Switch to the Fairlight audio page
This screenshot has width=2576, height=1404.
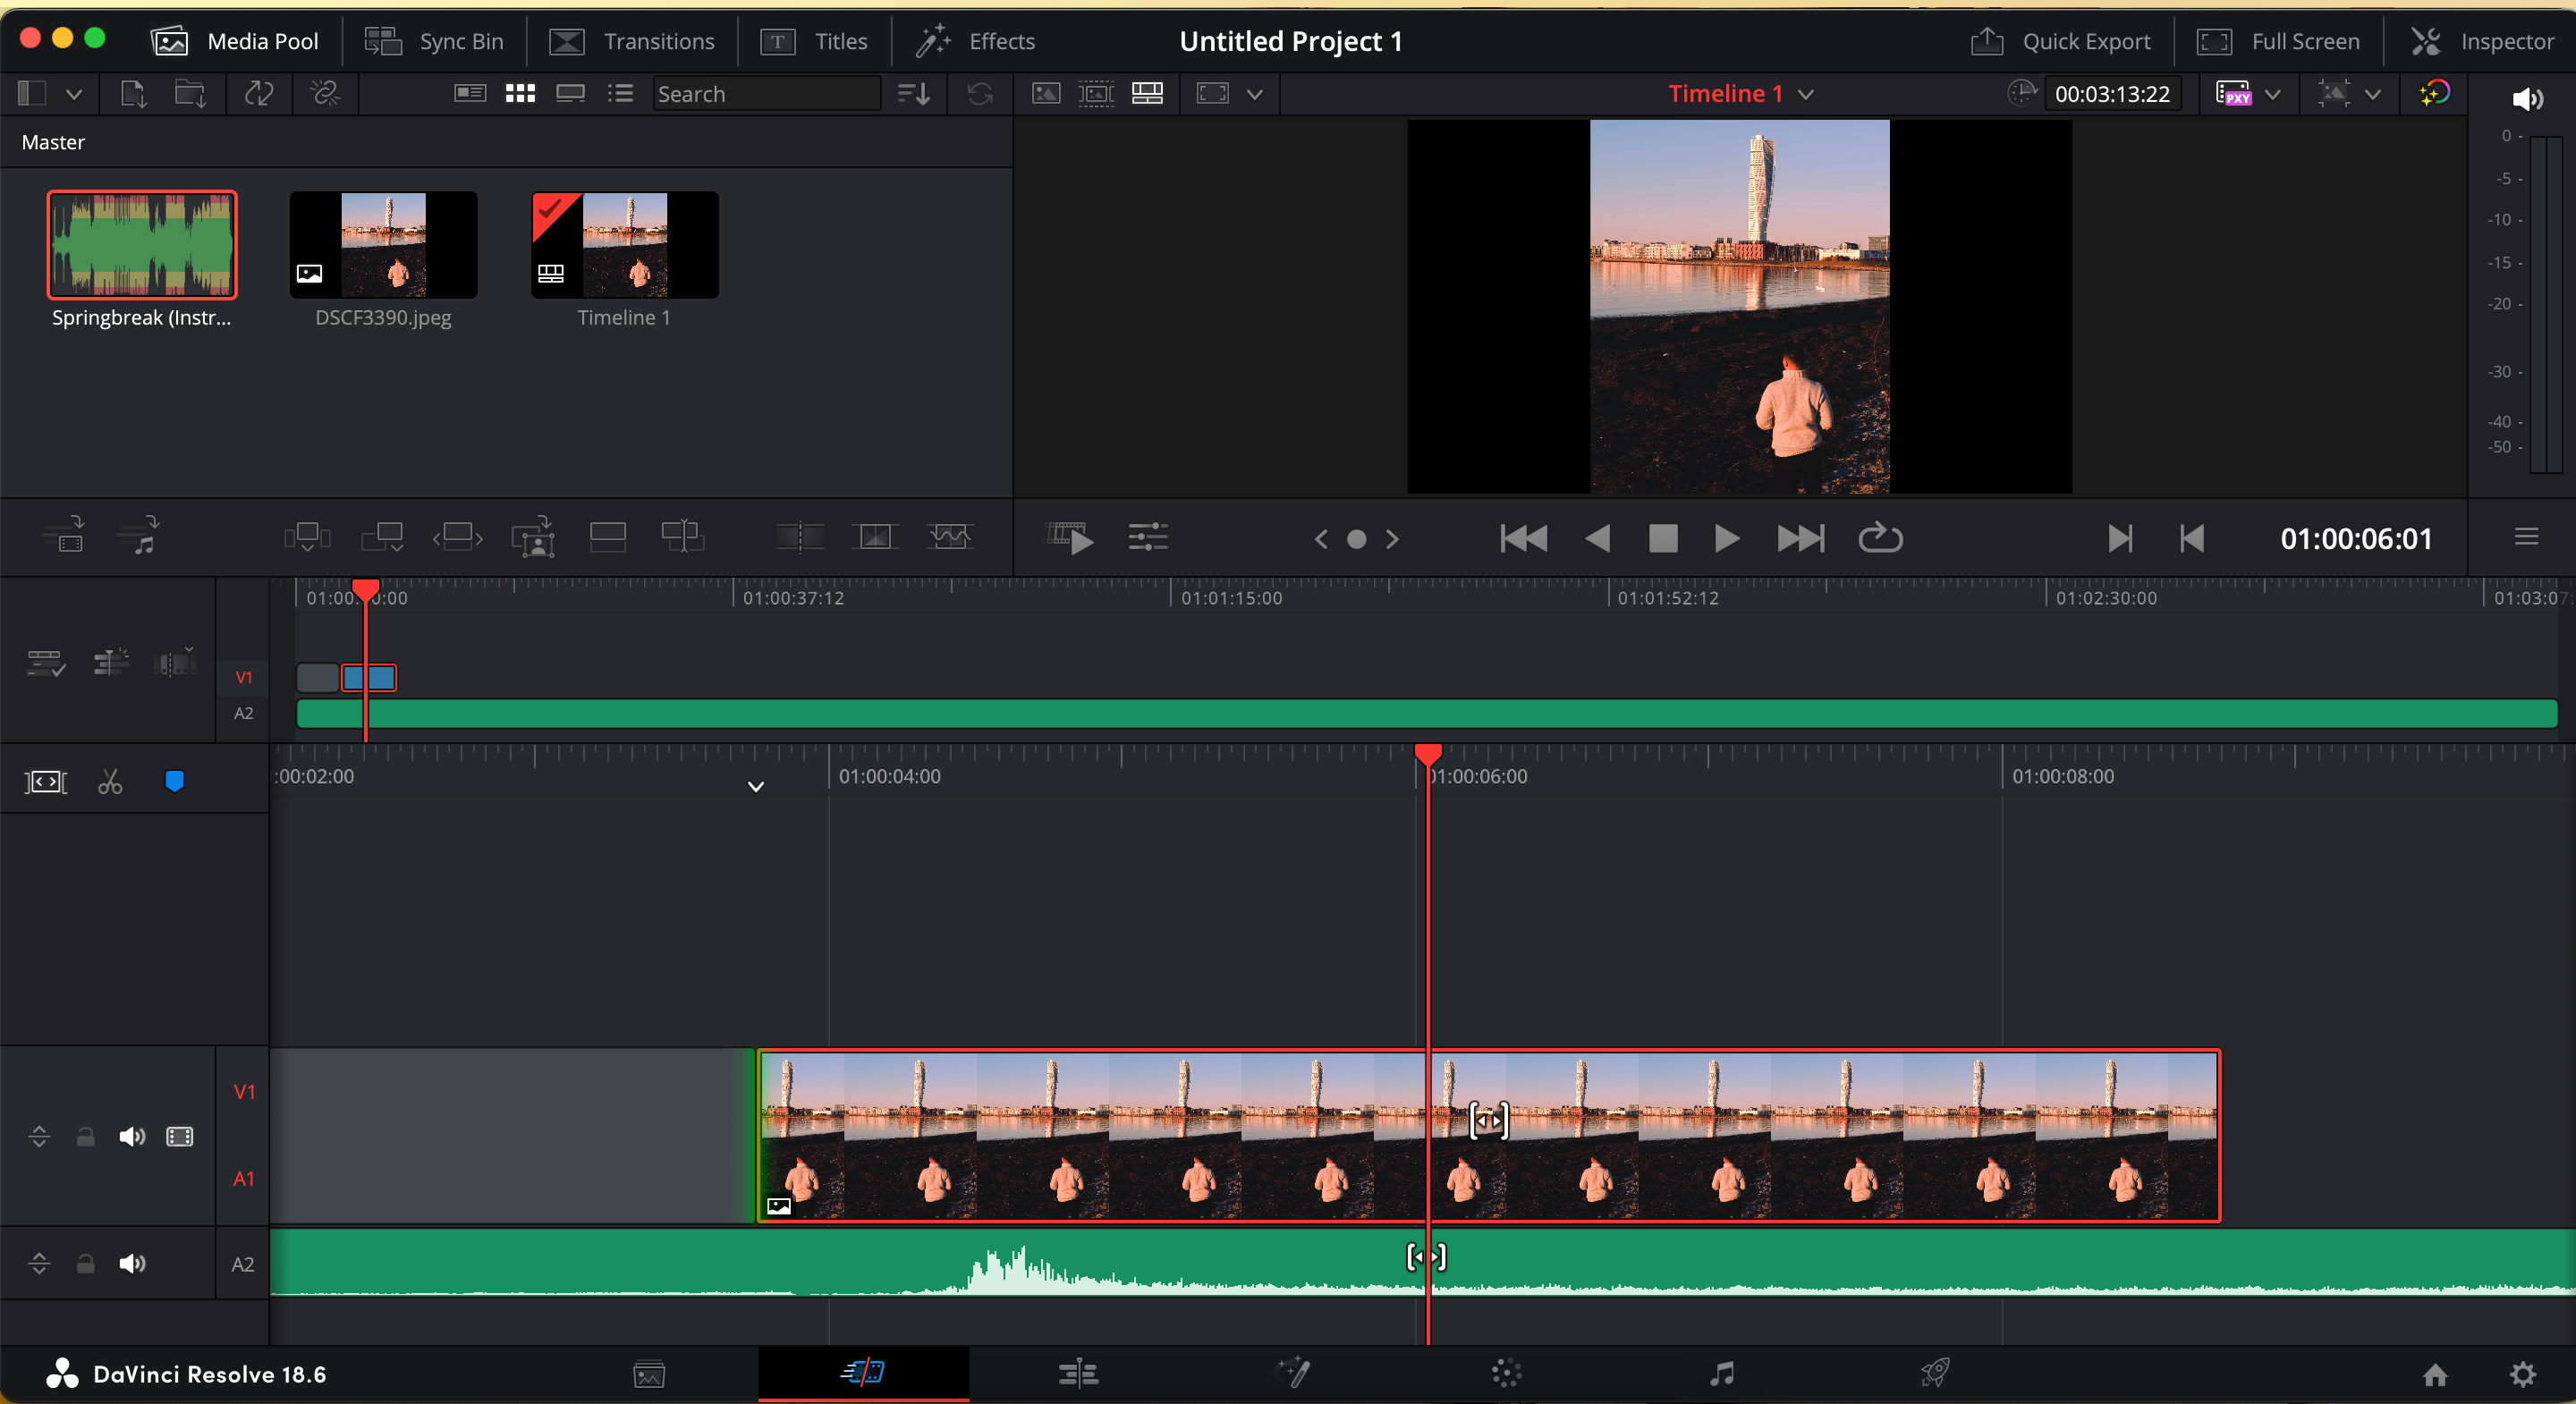[1722, 1374]
